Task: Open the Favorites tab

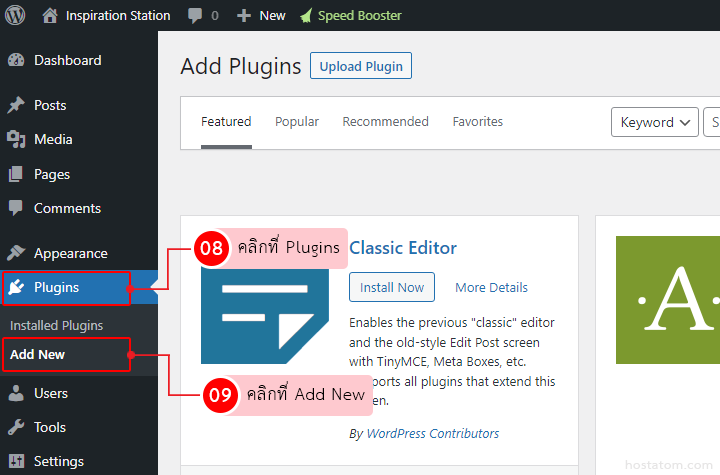Action: [x=477, y=122]
